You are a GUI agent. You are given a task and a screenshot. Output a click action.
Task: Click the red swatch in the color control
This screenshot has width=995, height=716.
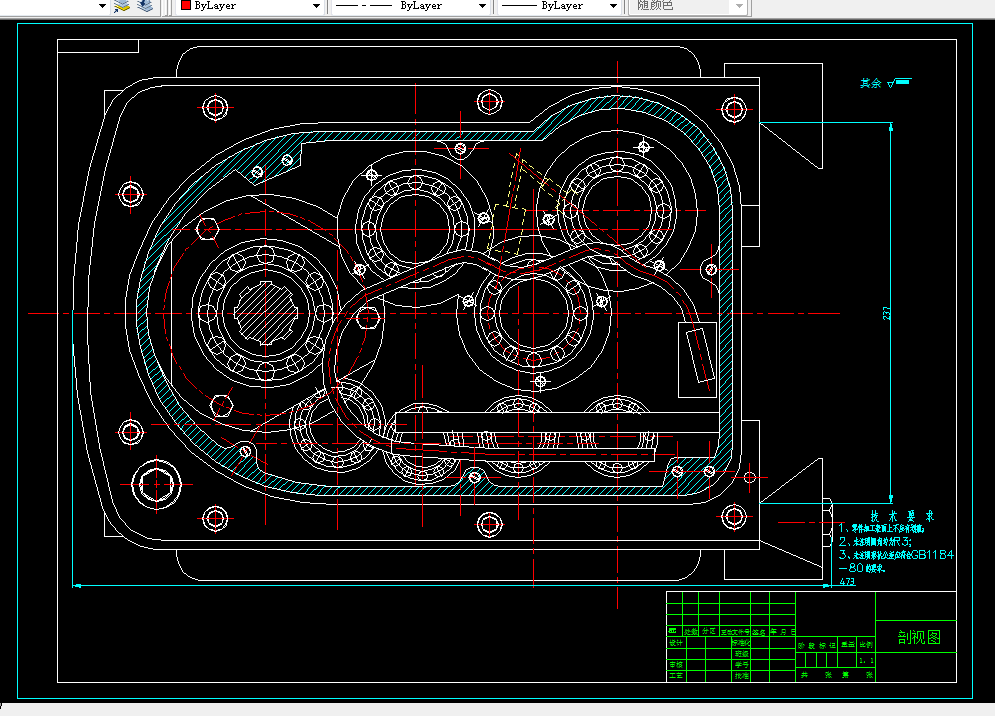click(x=185, y=6)
